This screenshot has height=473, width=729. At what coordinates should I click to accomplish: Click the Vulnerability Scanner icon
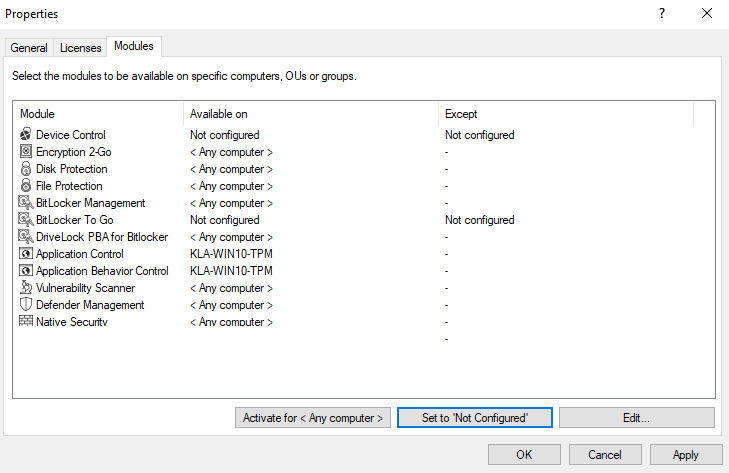(x=26, y=288)
